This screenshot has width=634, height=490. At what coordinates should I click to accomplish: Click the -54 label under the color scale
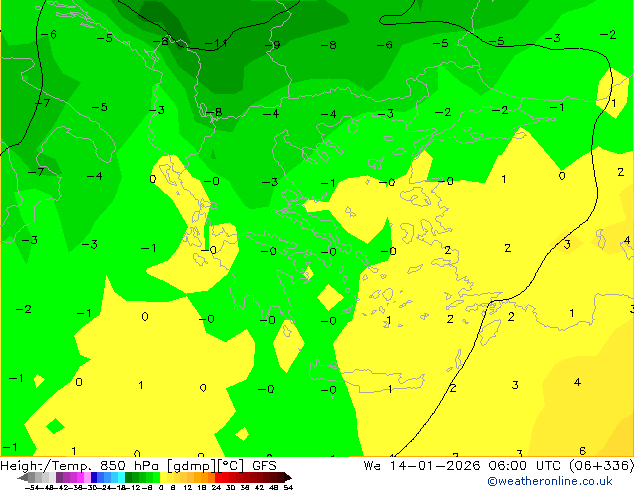point(32,487)
